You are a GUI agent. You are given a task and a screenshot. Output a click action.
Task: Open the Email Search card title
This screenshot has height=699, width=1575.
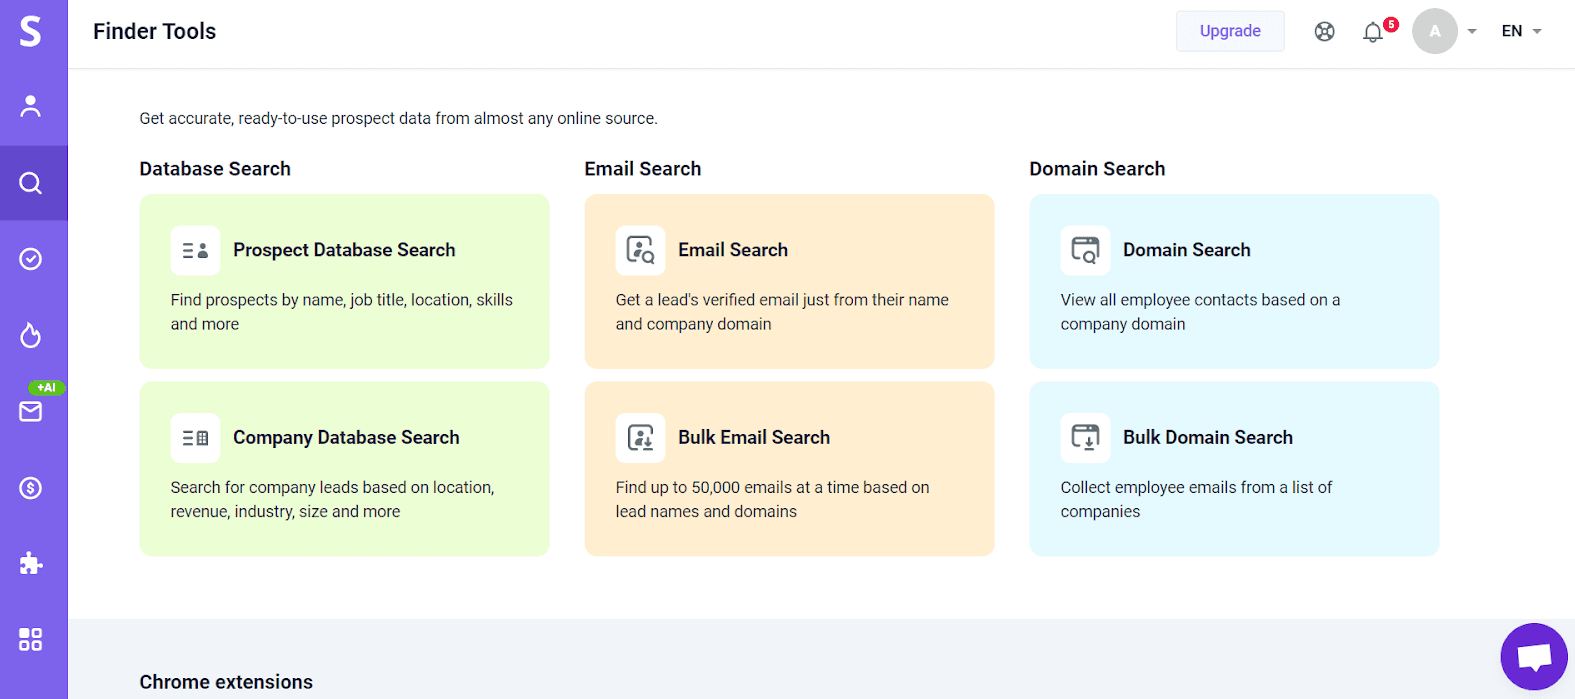coord(733,250)
